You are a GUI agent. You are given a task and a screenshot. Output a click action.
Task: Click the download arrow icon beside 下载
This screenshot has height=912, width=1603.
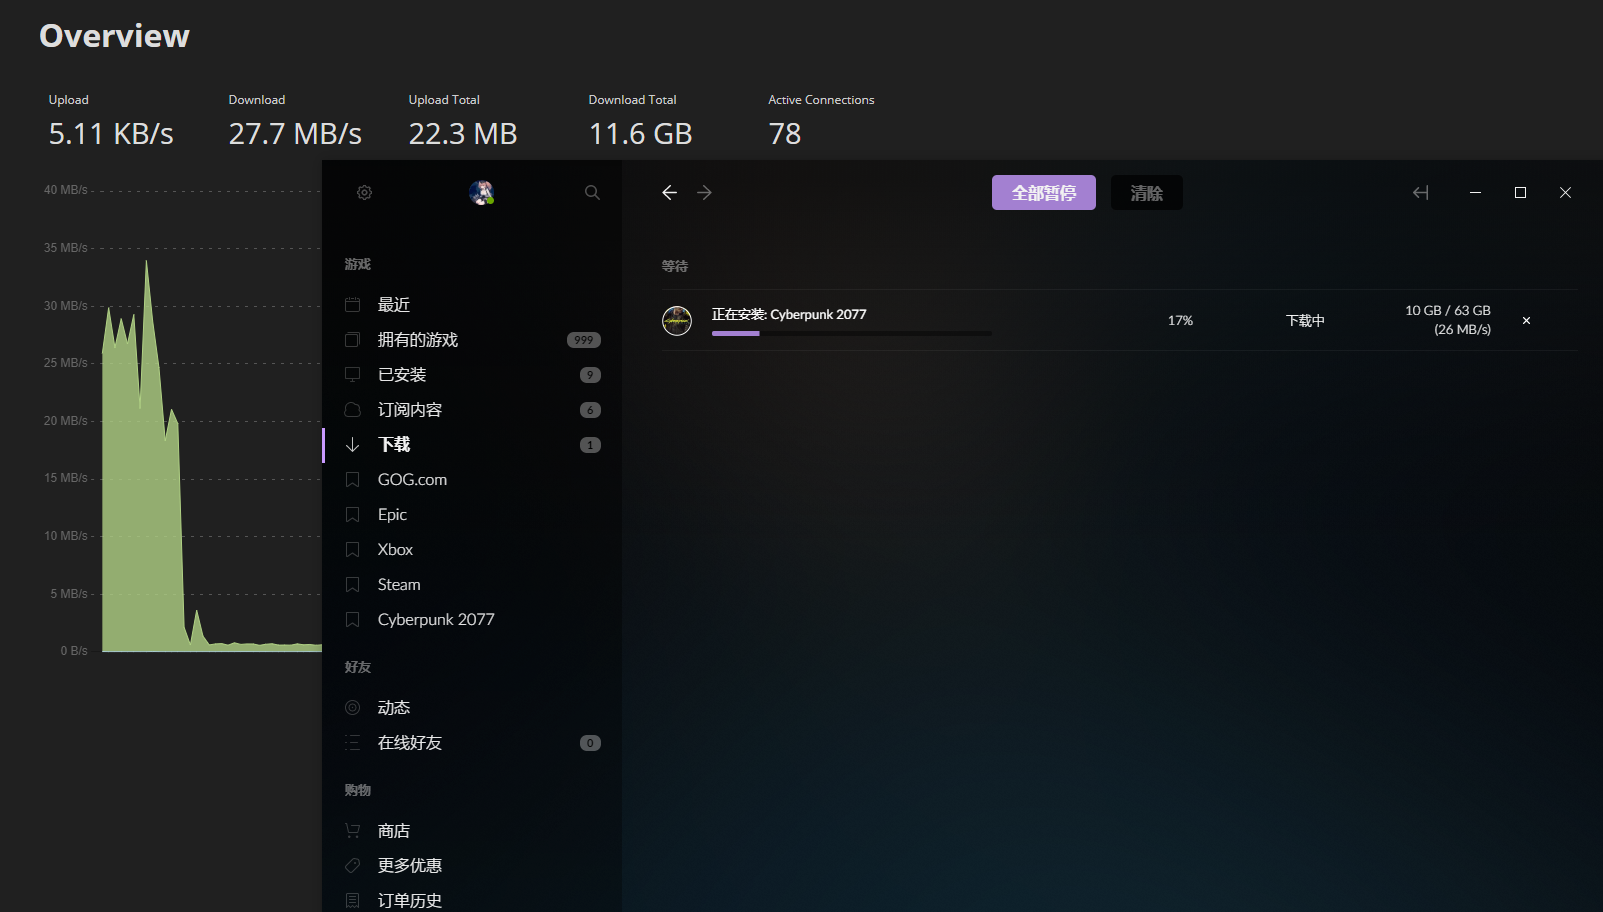(x=352, y=444)
